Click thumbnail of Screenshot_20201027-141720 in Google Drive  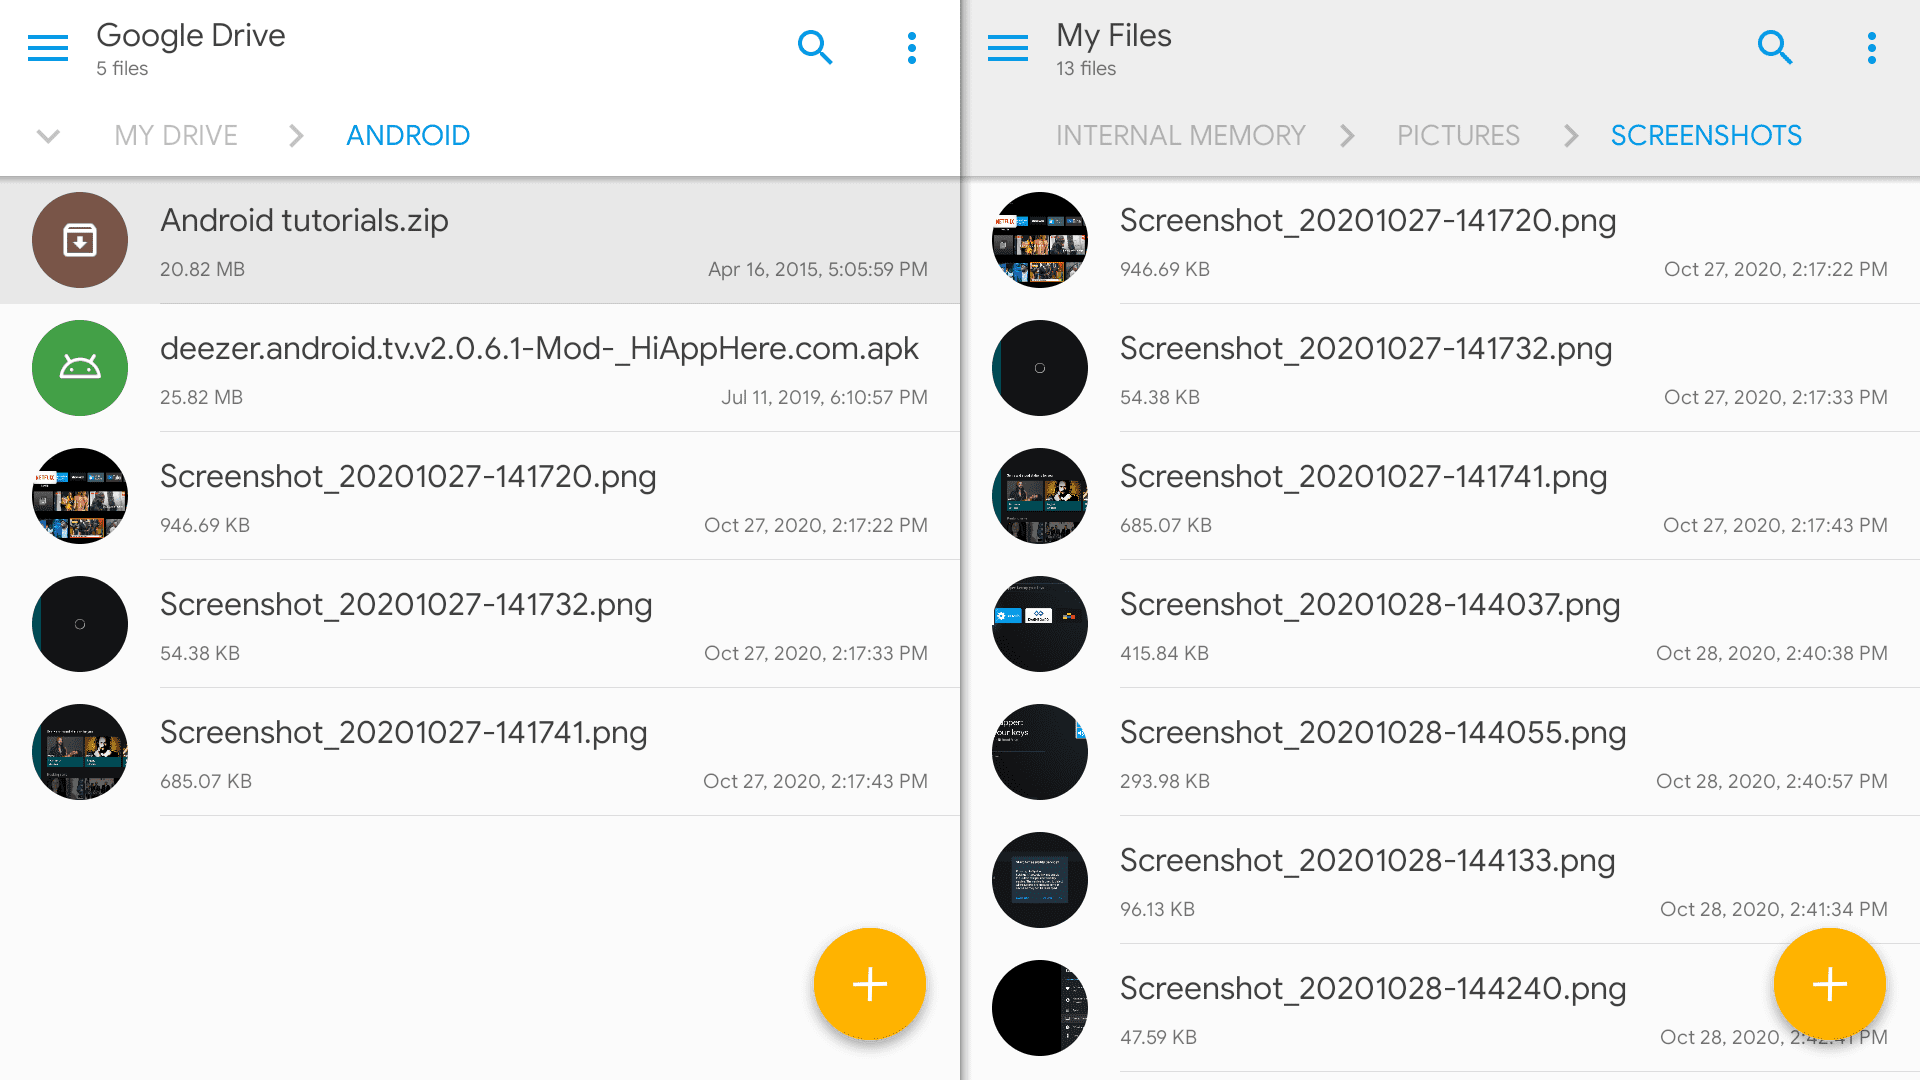coord(80,496)
